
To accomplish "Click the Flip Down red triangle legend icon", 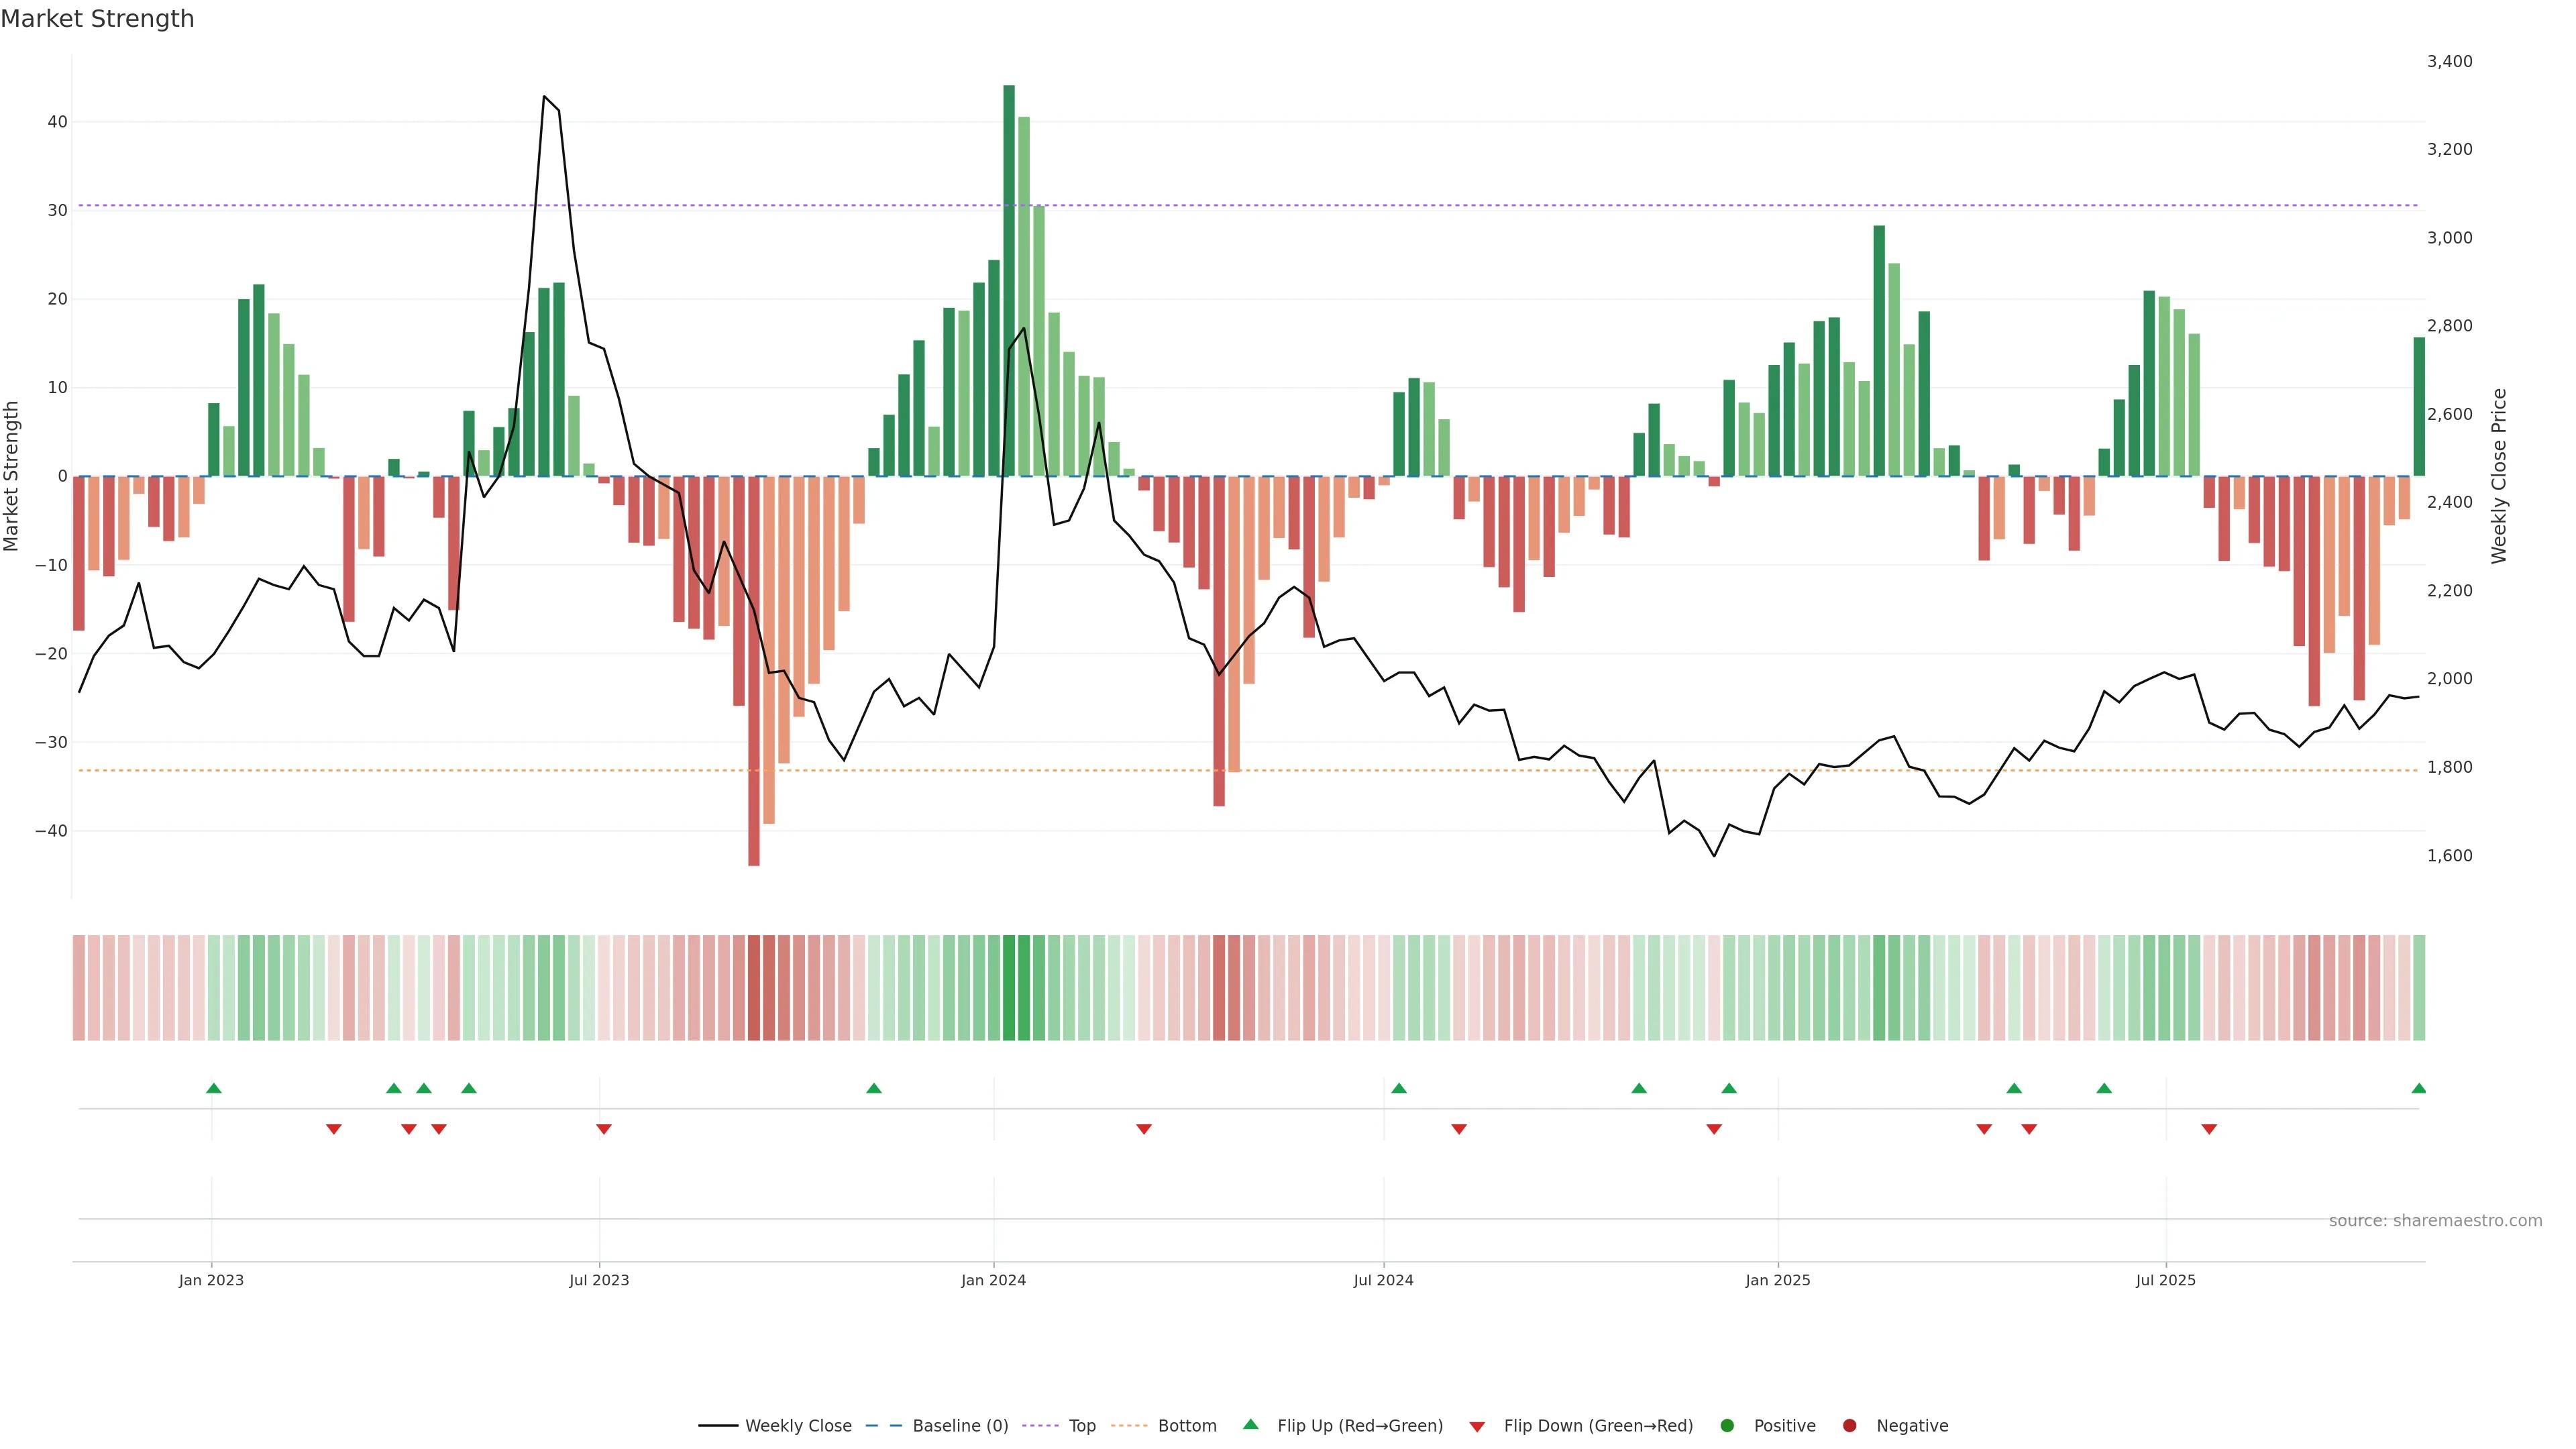I will [1477, 1427].
